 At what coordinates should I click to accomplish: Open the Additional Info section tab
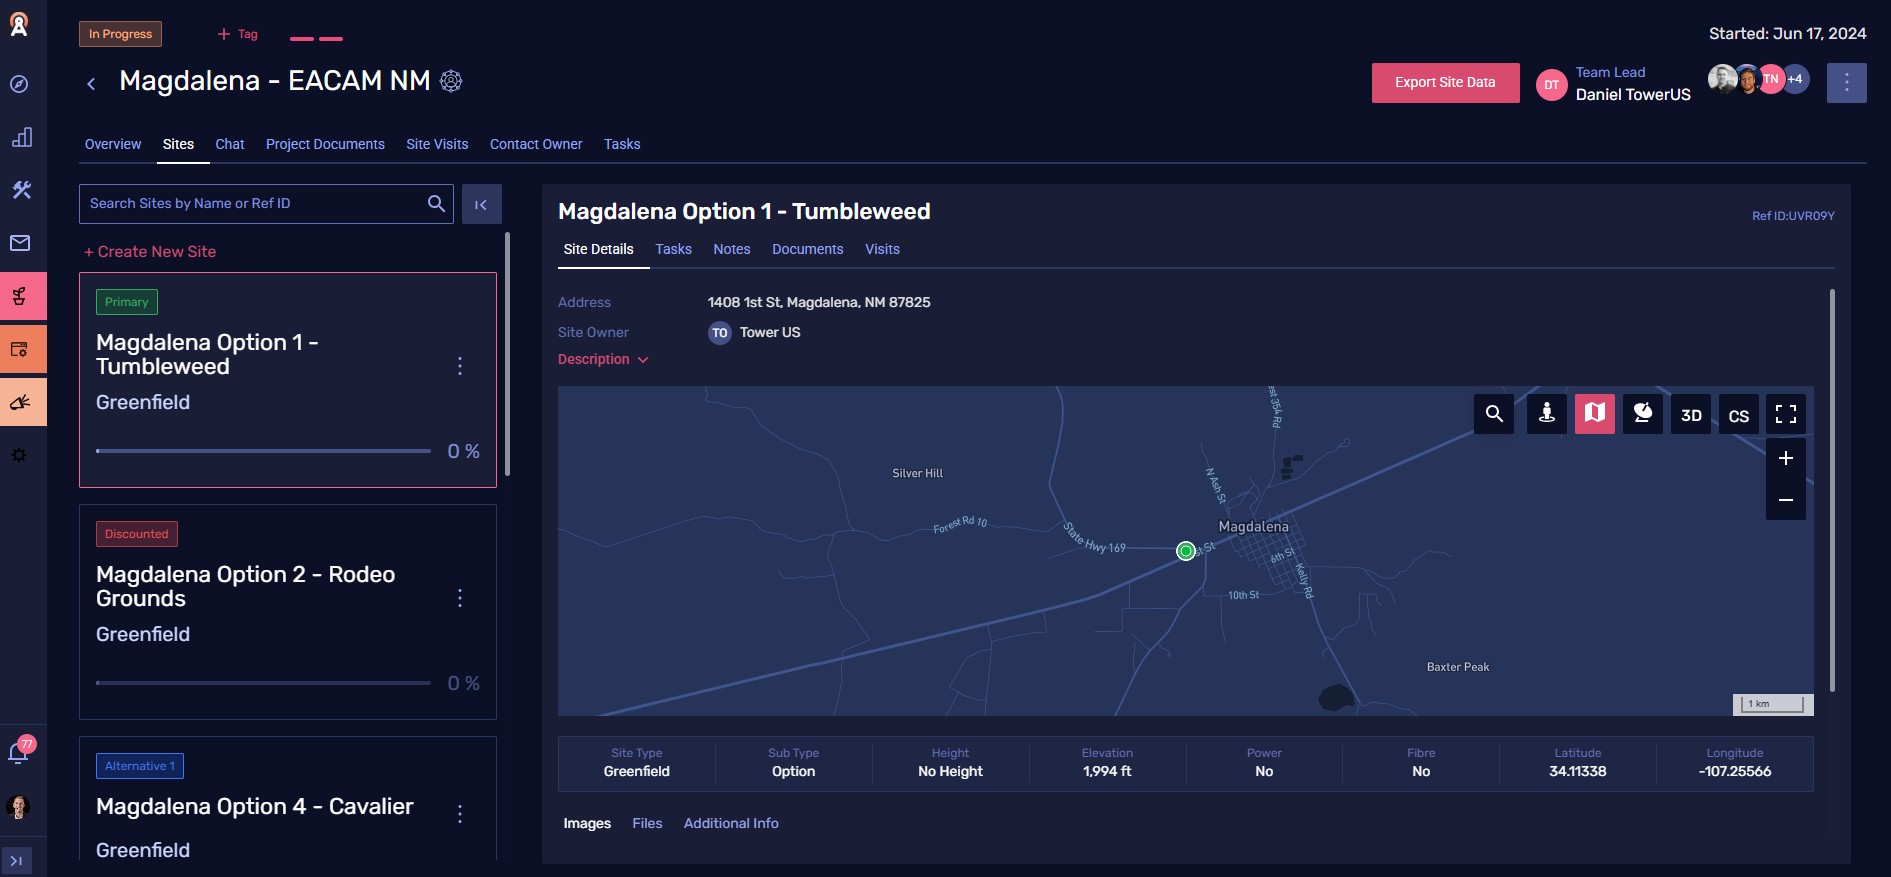[x=731, y=823]
